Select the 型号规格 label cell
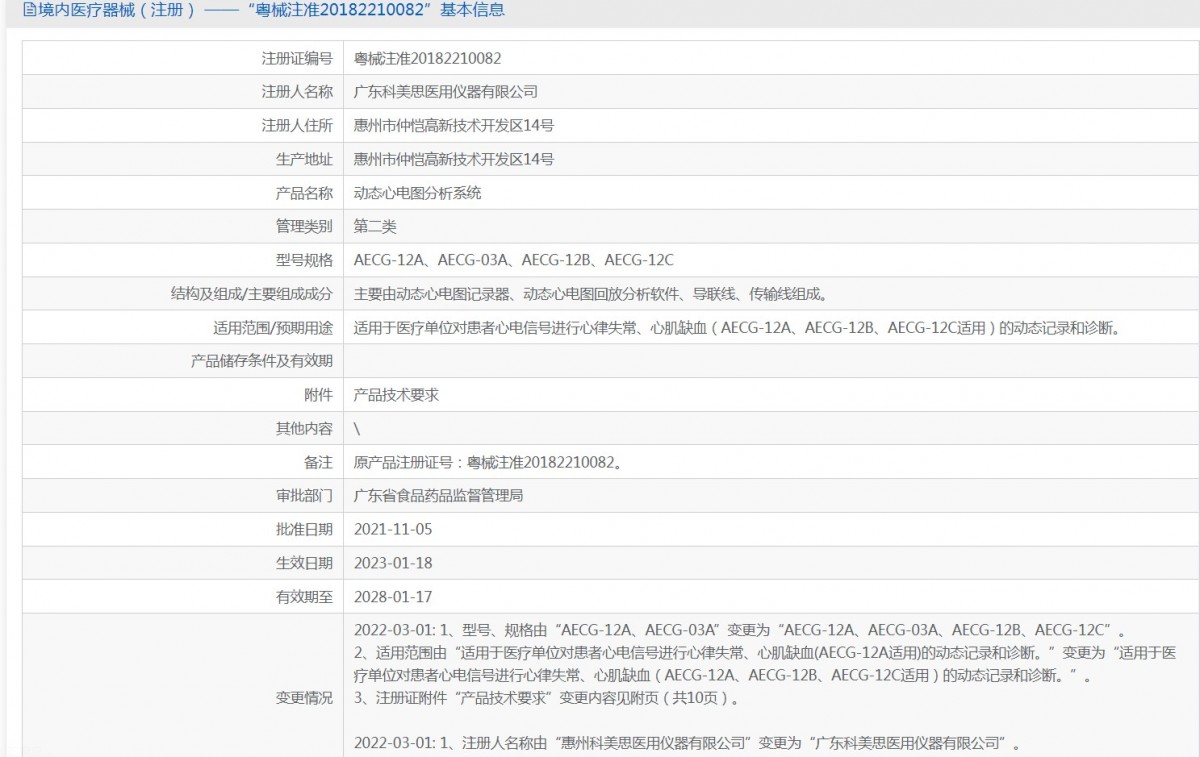The image size is (1200, 757). pyautogui.click(x=182, y=260)
